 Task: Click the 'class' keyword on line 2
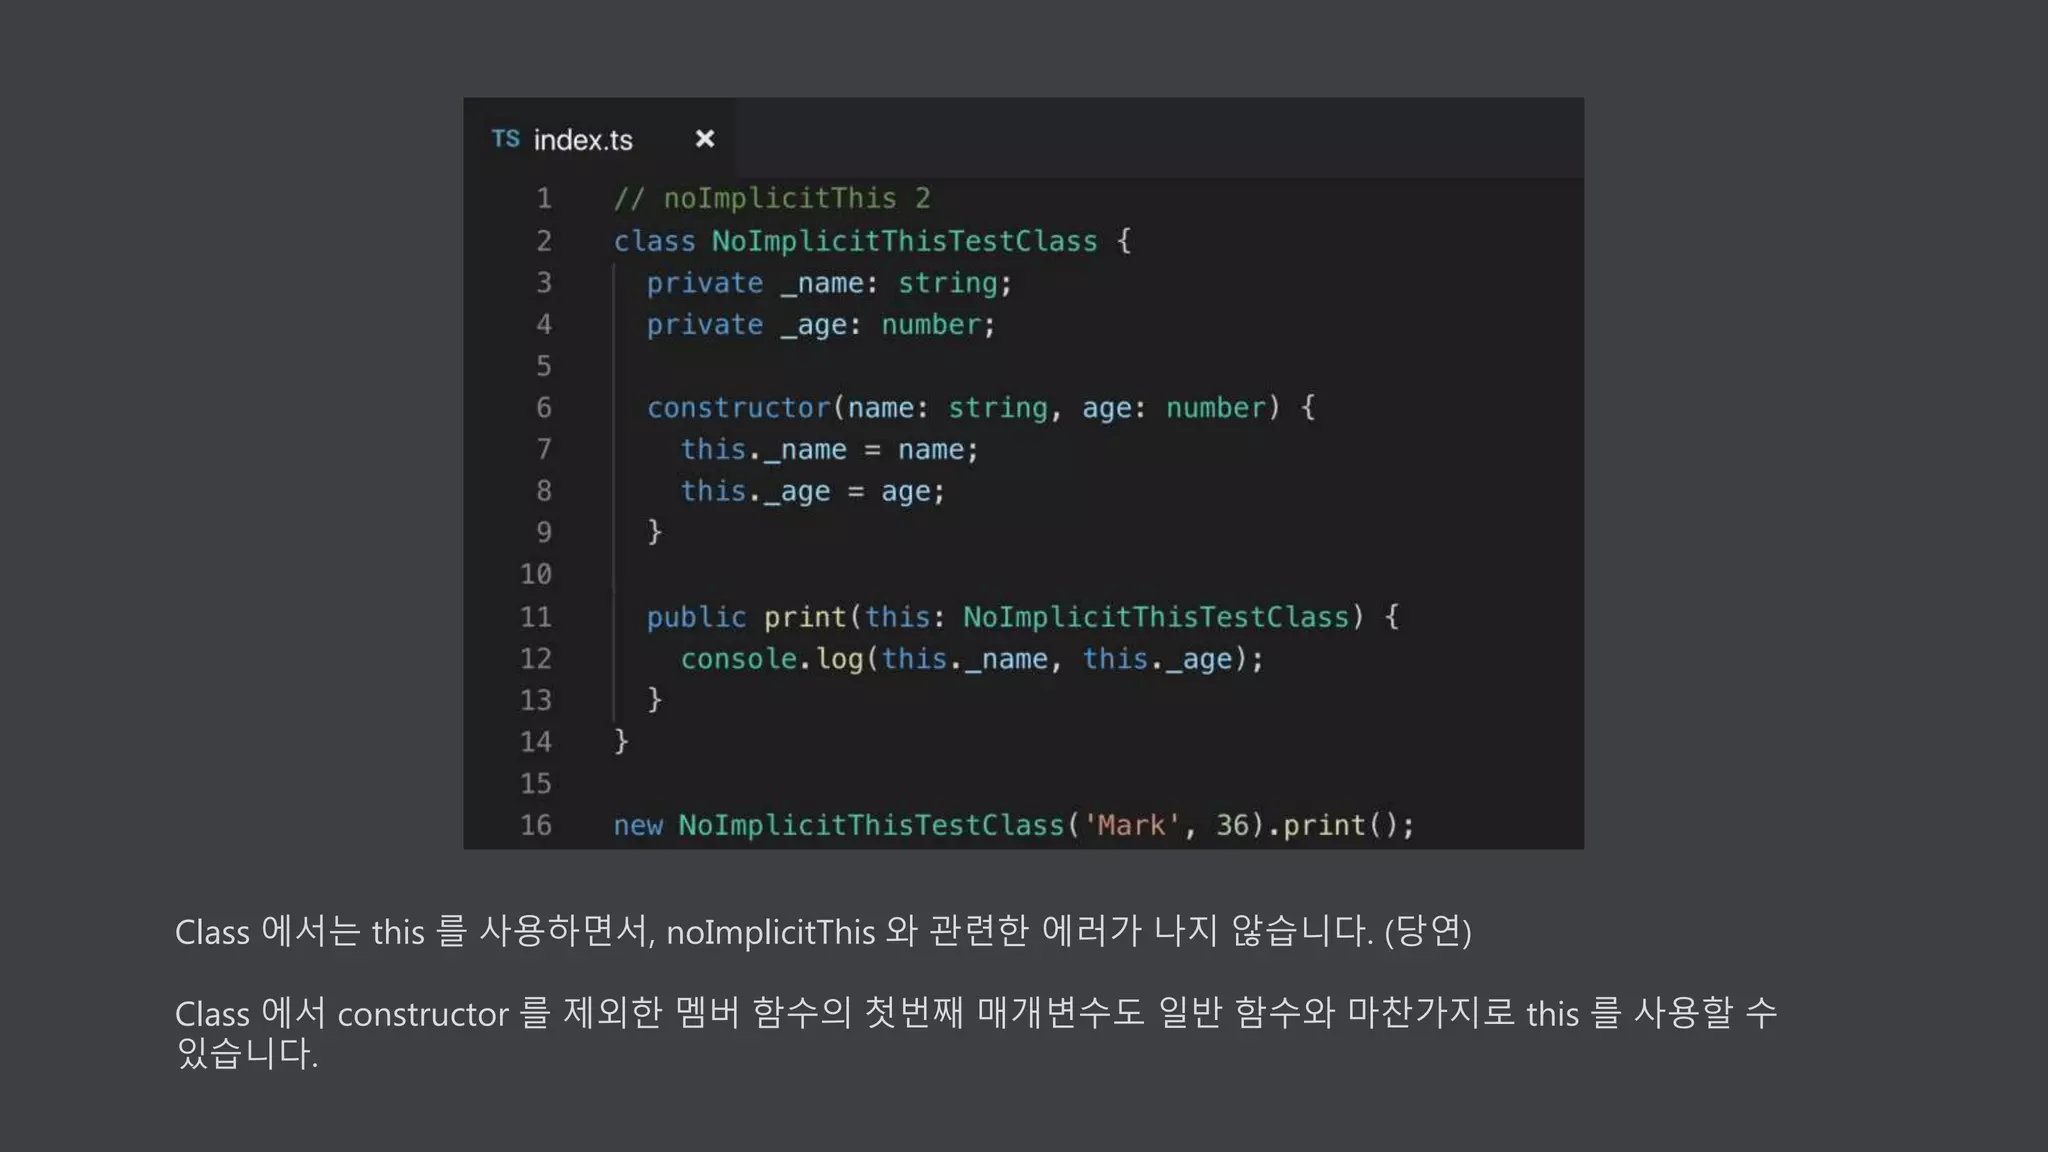pos(654,241)
